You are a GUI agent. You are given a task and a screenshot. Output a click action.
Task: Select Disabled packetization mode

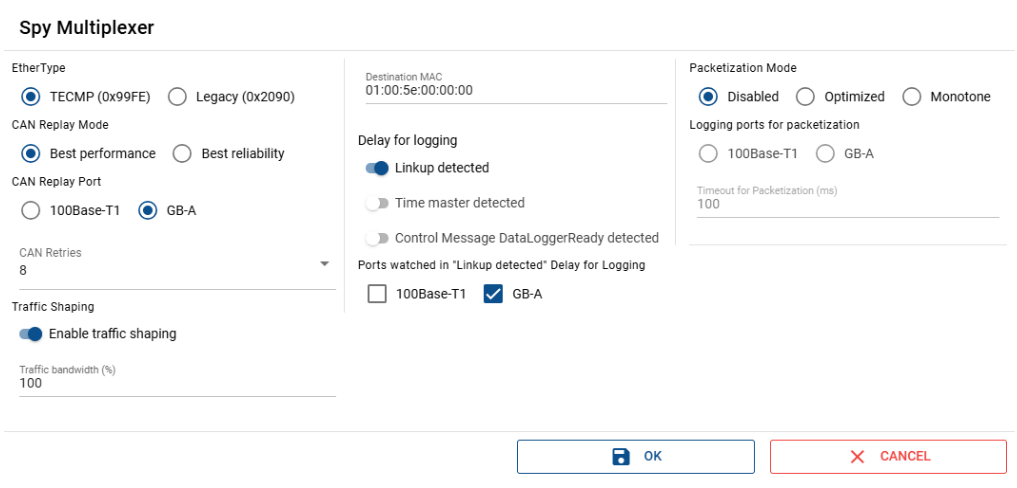[x=708, y=97]
